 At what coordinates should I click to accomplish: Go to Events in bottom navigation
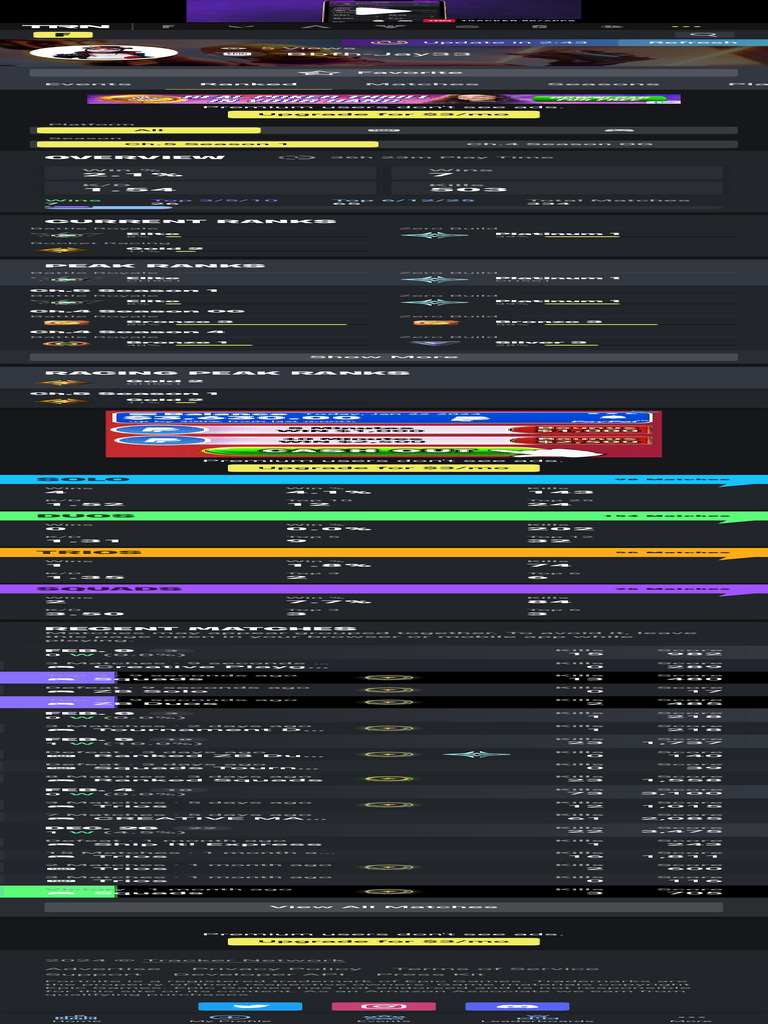(x=383, y=1018)
